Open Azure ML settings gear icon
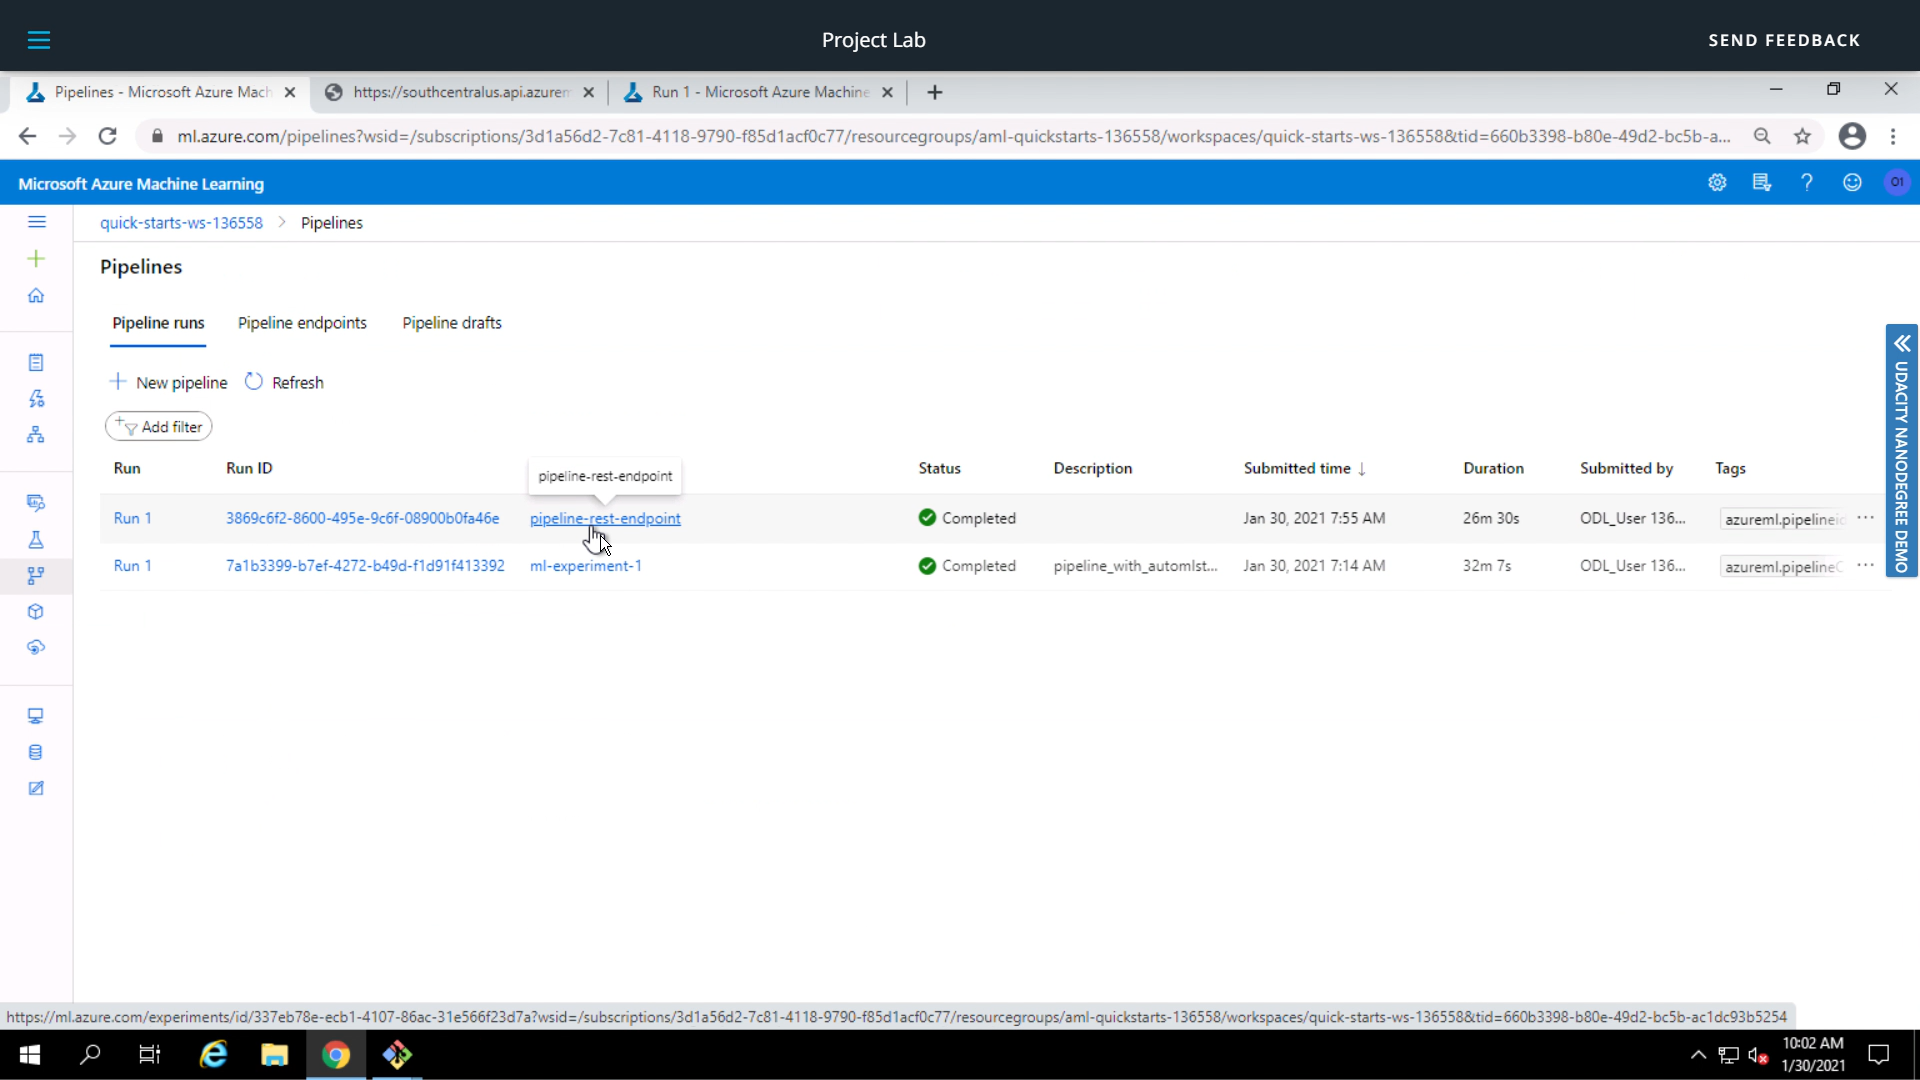The image size is (1920, 1080). (1717, 182)
